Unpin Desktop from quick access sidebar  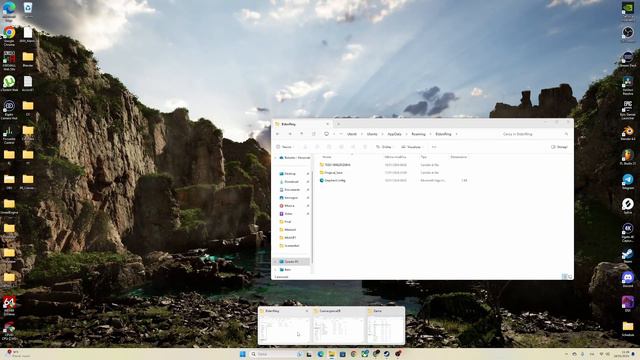tap(308, 174)
